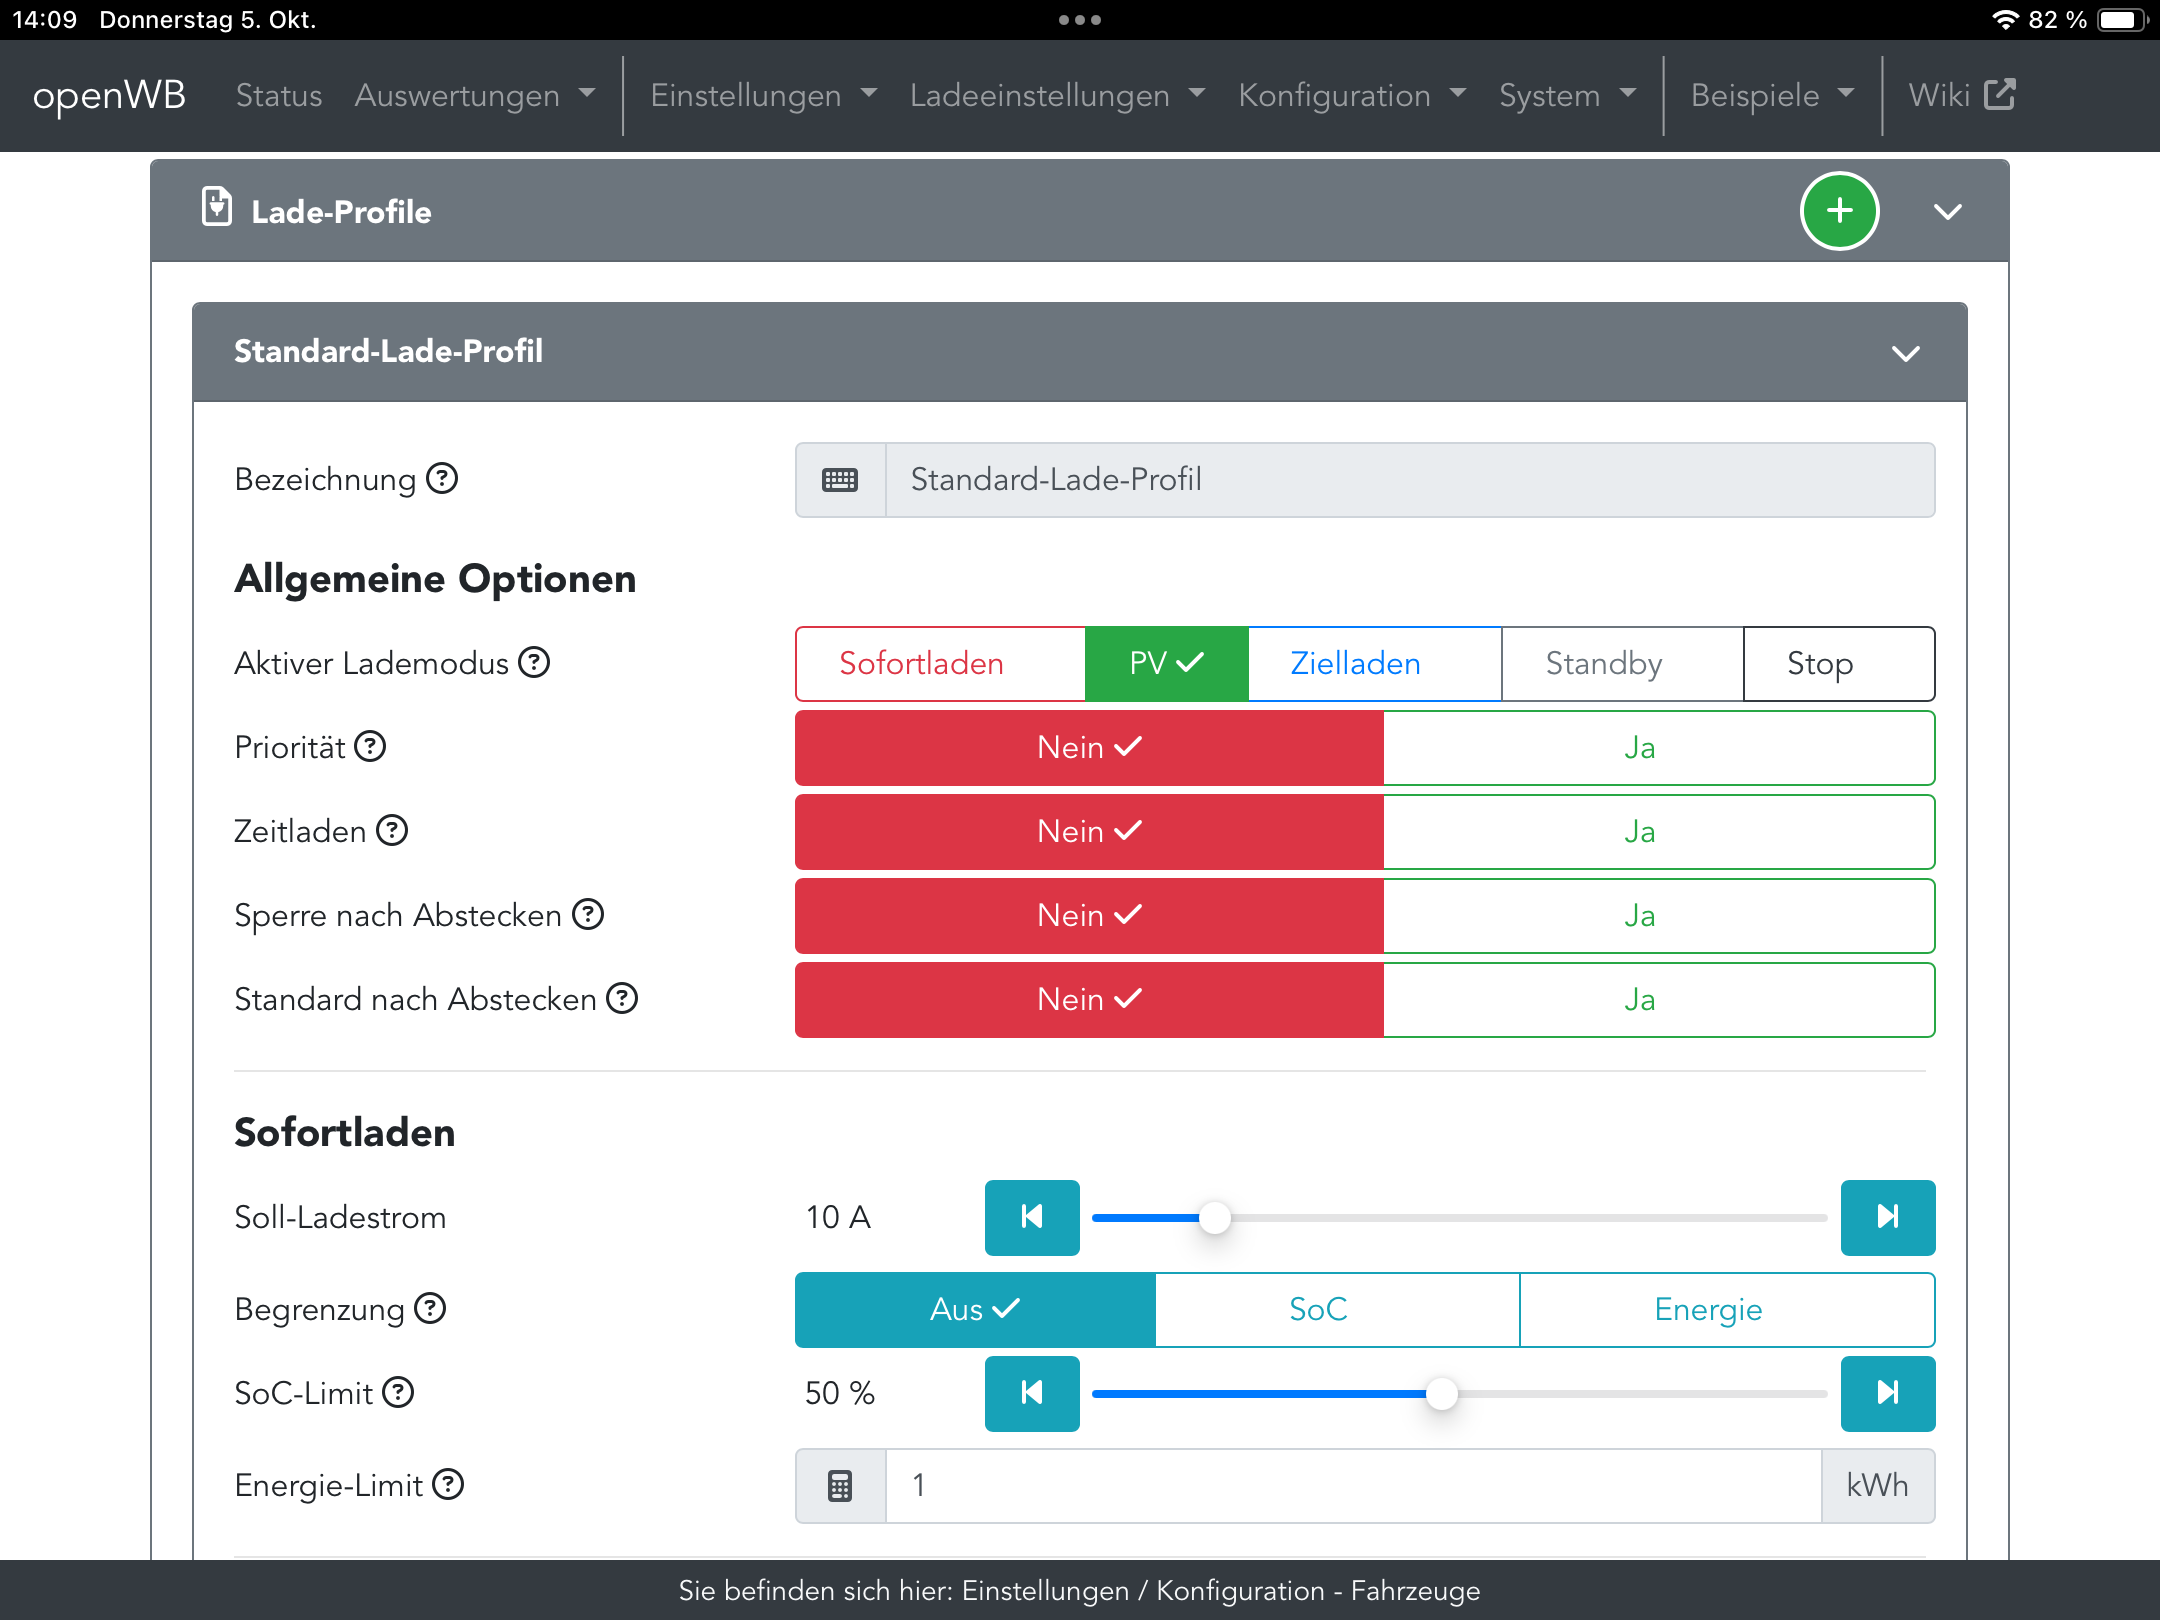
Task: Click SoC-Limit skip-to-maximum button
Action: [x=1887, y=1393]
